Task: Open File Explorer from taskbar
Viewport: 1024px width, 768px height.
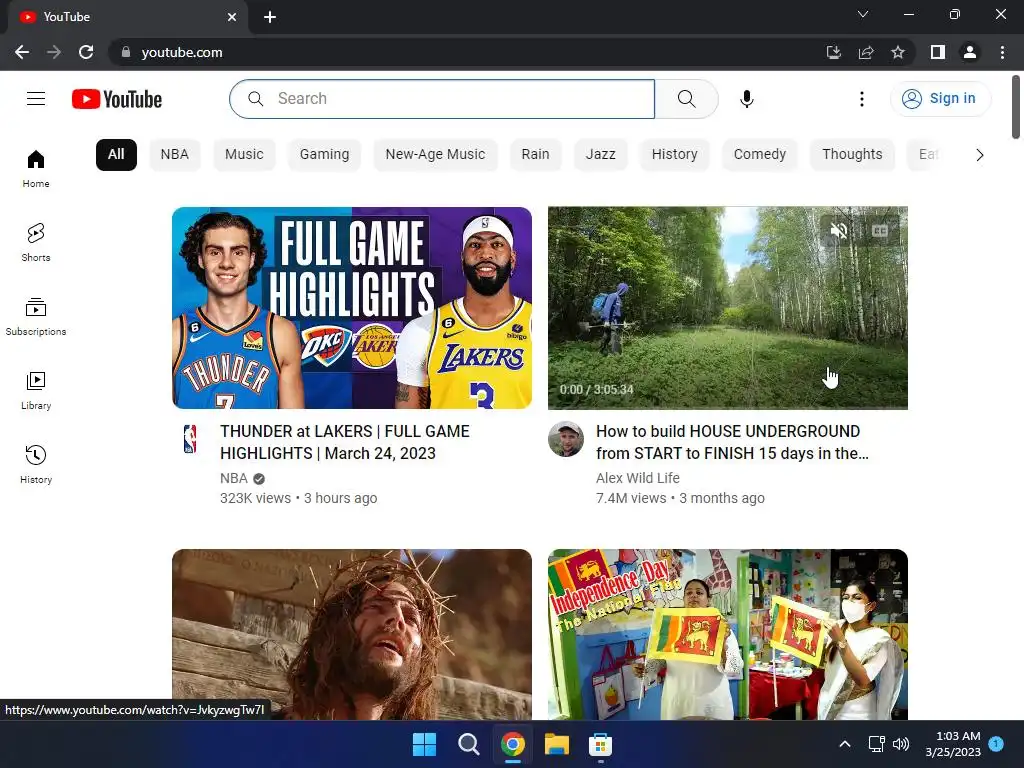Action: point(557,744)
